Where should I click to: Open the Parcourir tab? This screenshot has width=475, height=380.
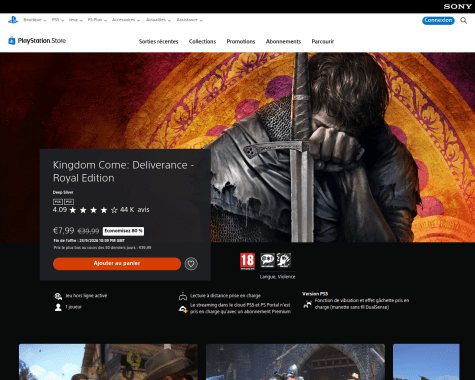pyautogui.click(x=323, y=42)
